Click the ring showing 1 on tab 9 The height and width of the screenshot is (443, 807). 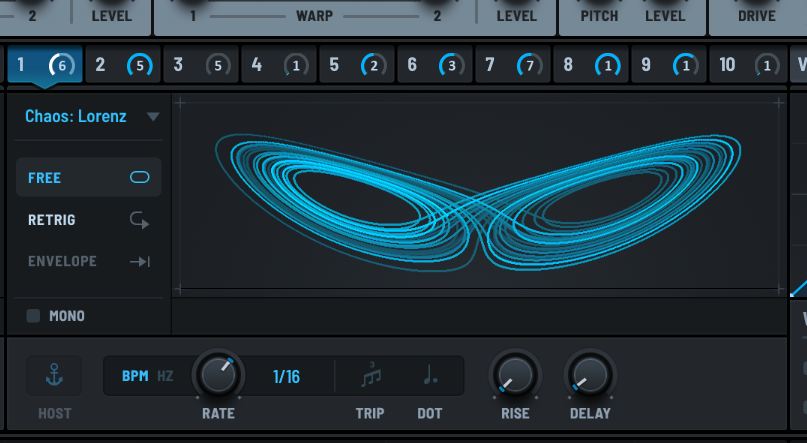pyautogui.click(x=686, y=65)
